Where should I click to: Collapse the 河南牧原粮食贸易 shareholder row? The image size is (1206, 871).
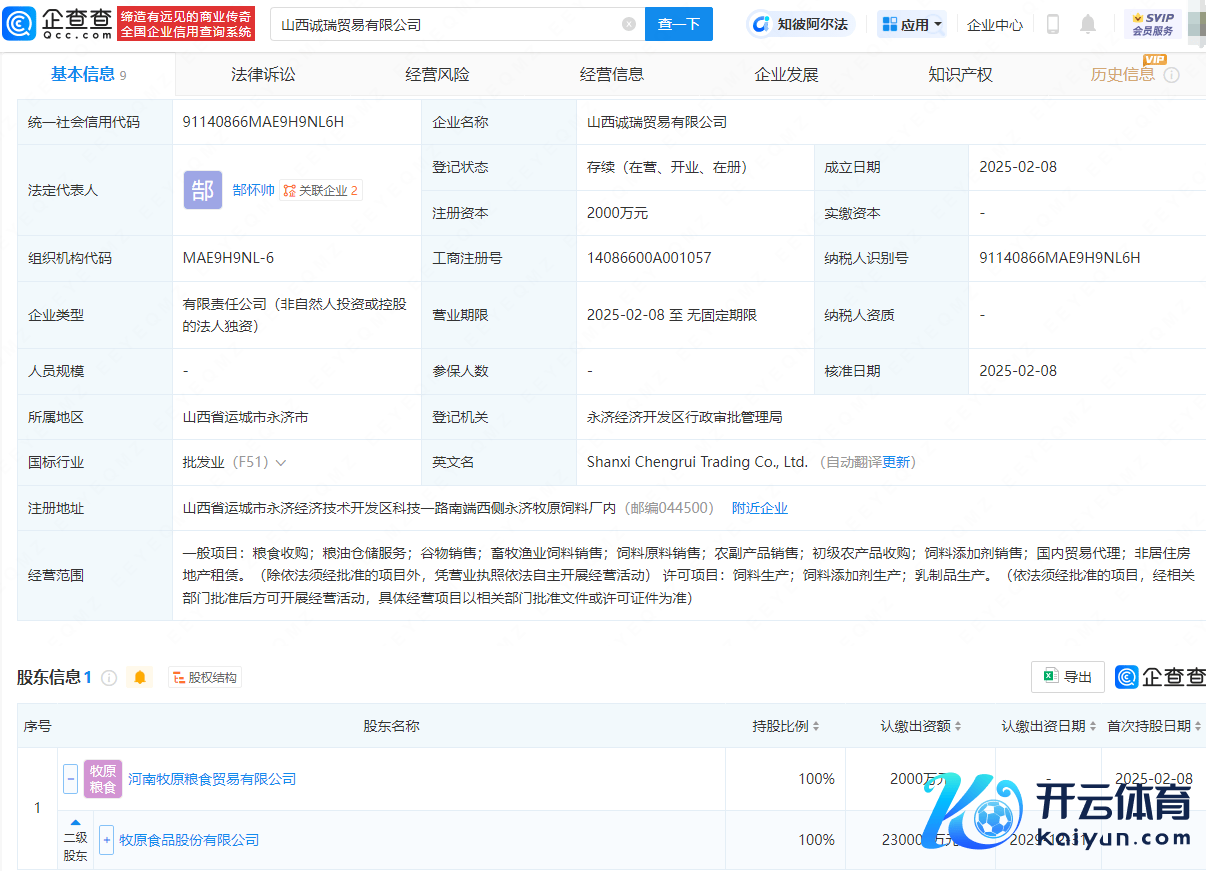[70, 778]
